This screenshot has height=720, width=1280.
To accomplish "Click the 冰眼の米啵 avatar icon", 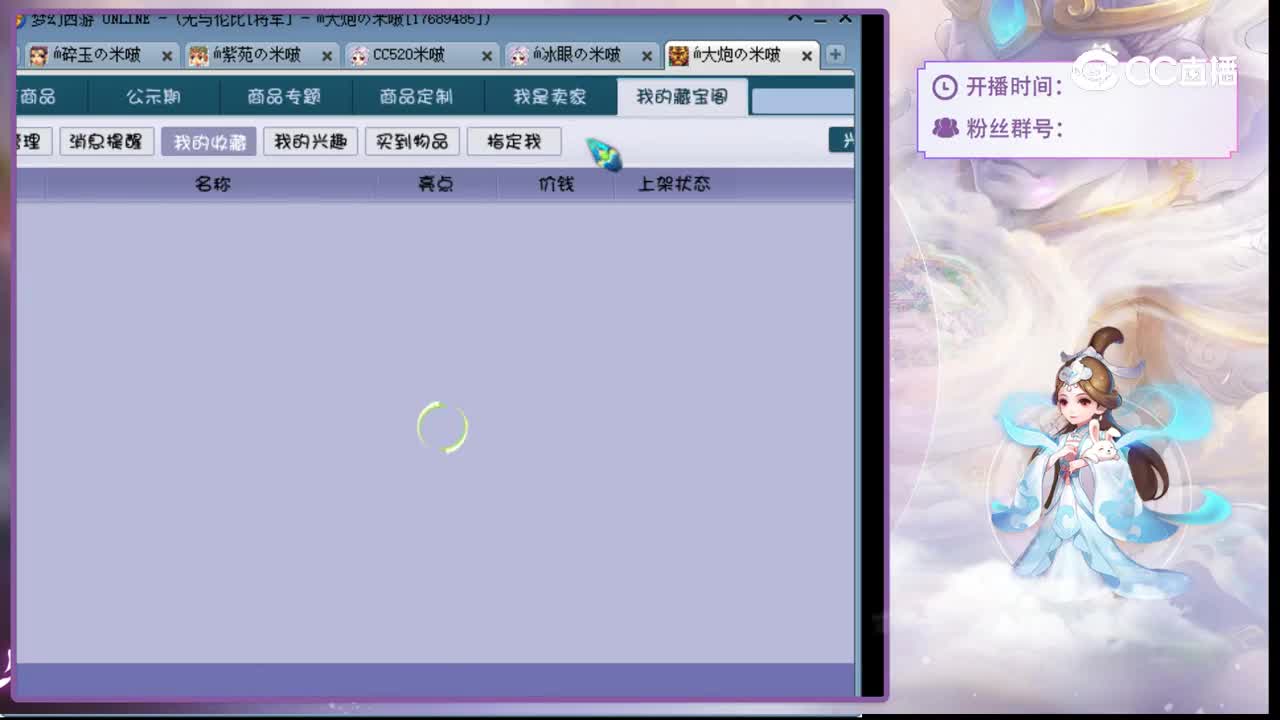I will (x=519, y=56).
